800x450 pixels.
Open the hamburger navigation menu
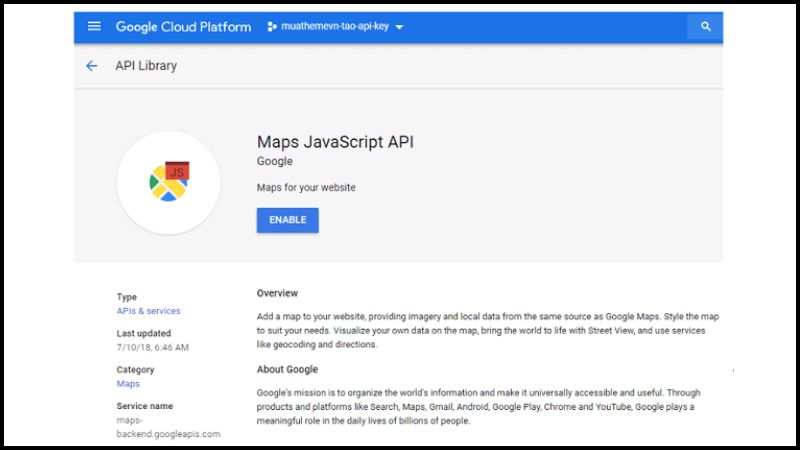pos(94,26)
